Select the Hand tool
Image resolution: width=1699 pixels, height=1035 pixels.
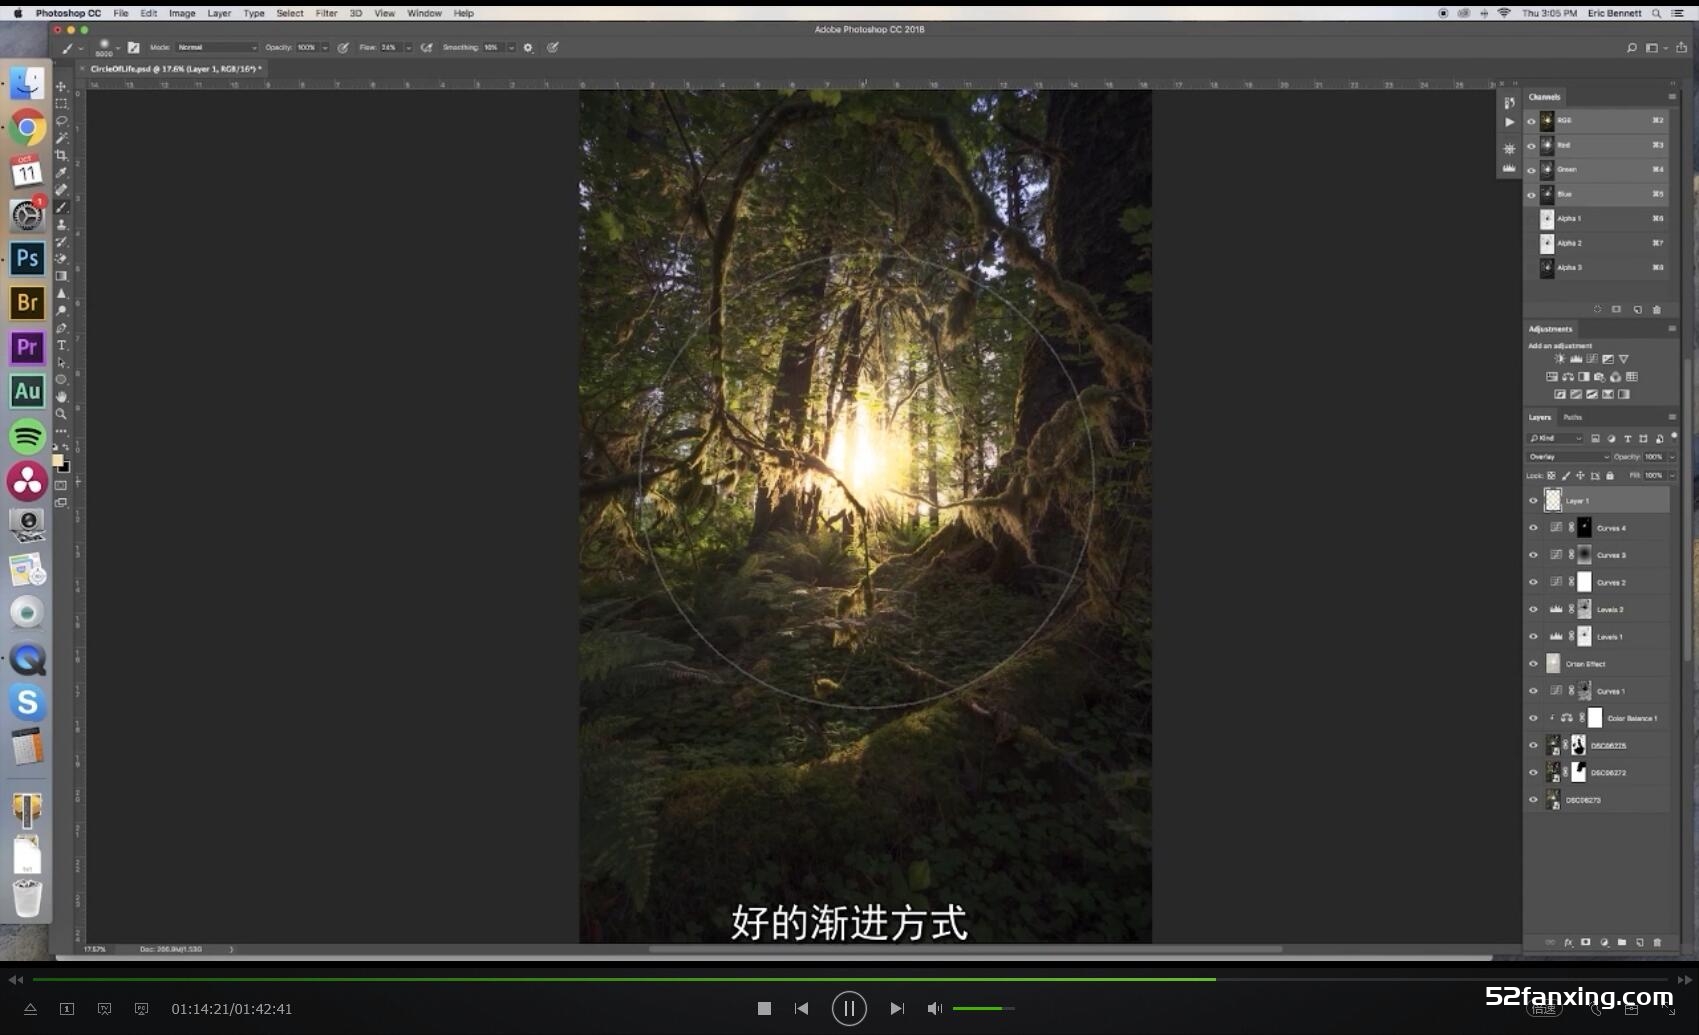coord(61,397)
